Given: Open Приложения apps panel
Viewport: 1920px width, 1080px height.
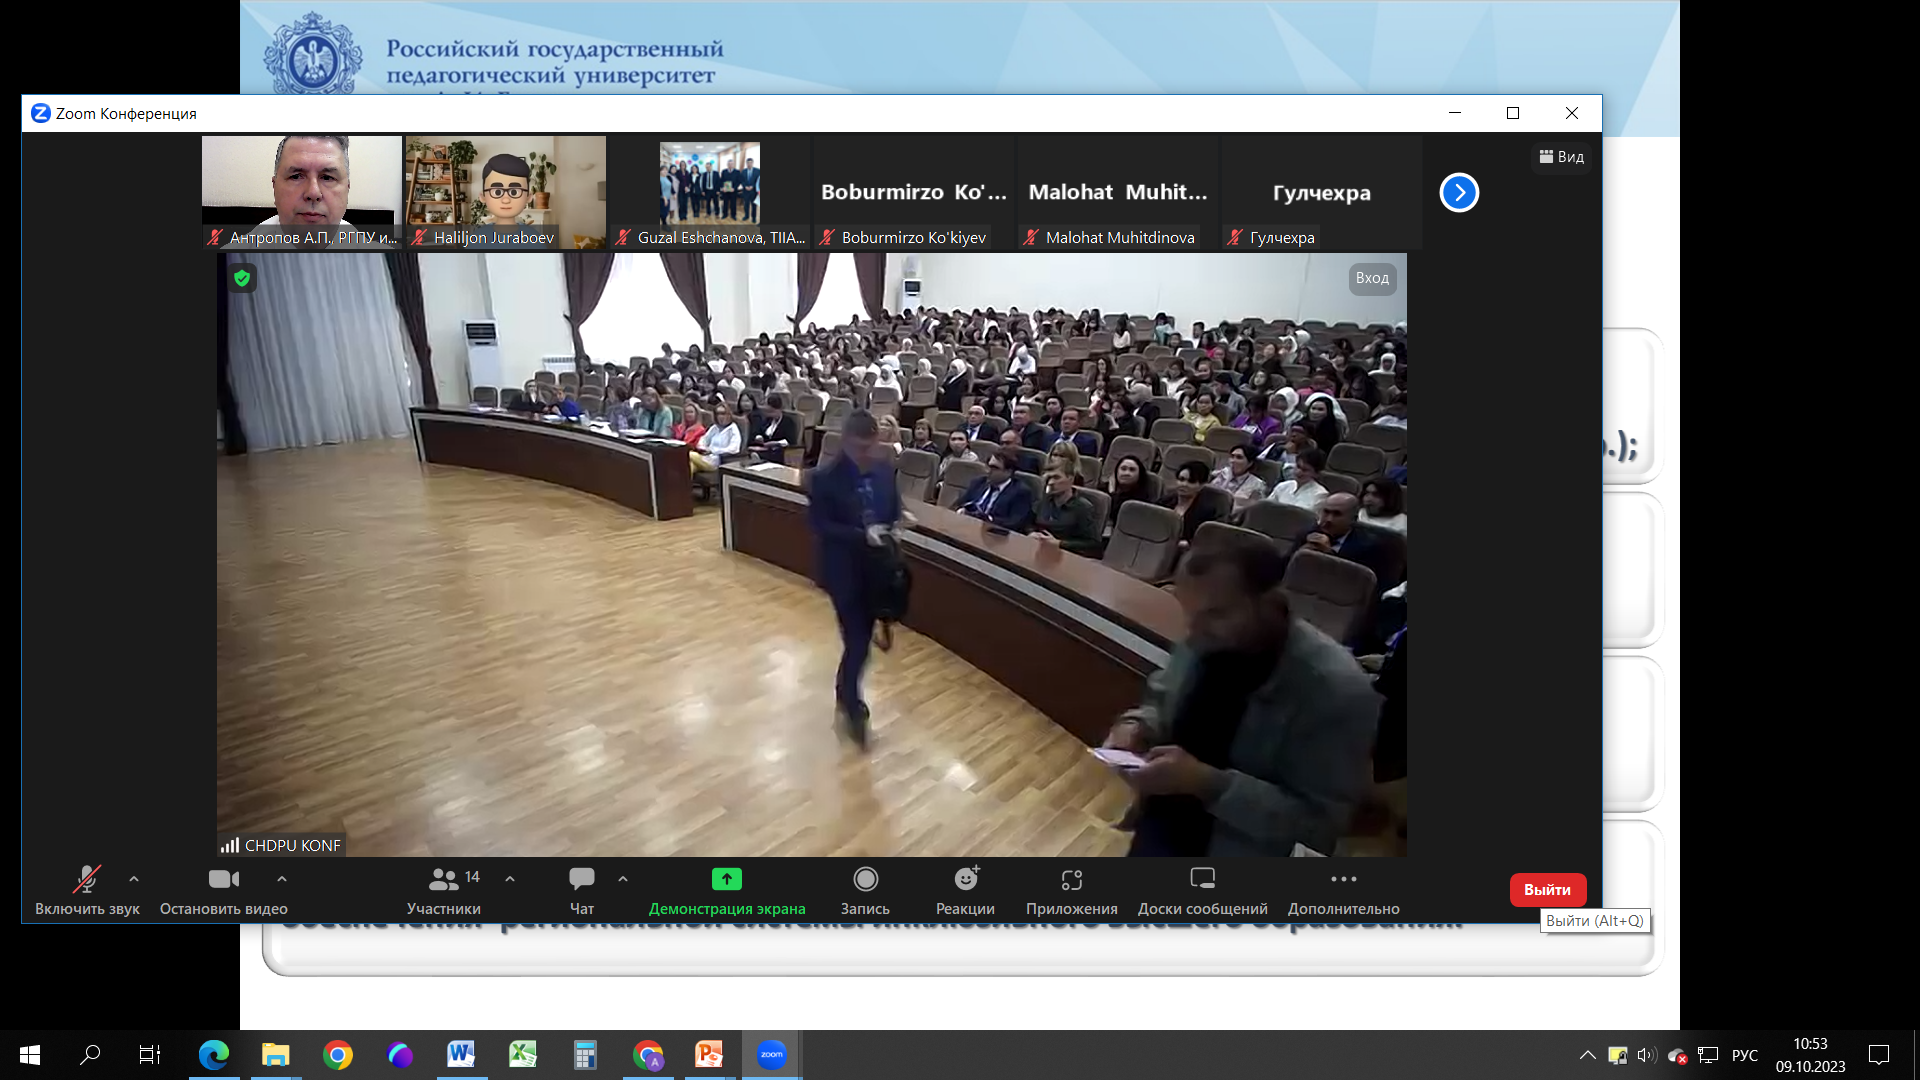Looking at the screenshot, I should 1071,890.
